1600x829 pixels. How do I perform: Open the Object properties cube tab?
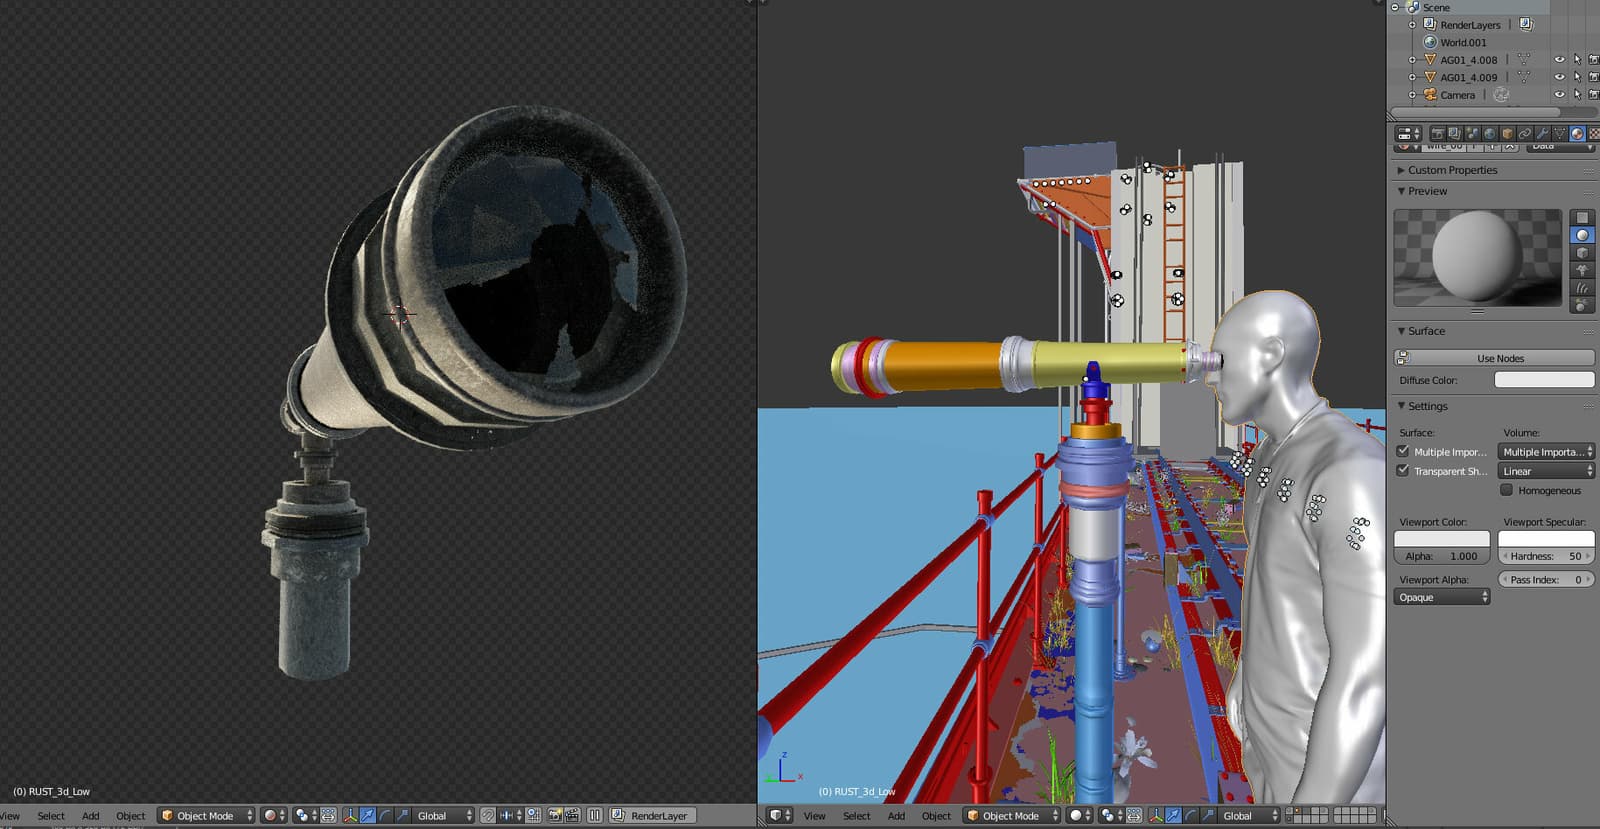[1507, 133]
